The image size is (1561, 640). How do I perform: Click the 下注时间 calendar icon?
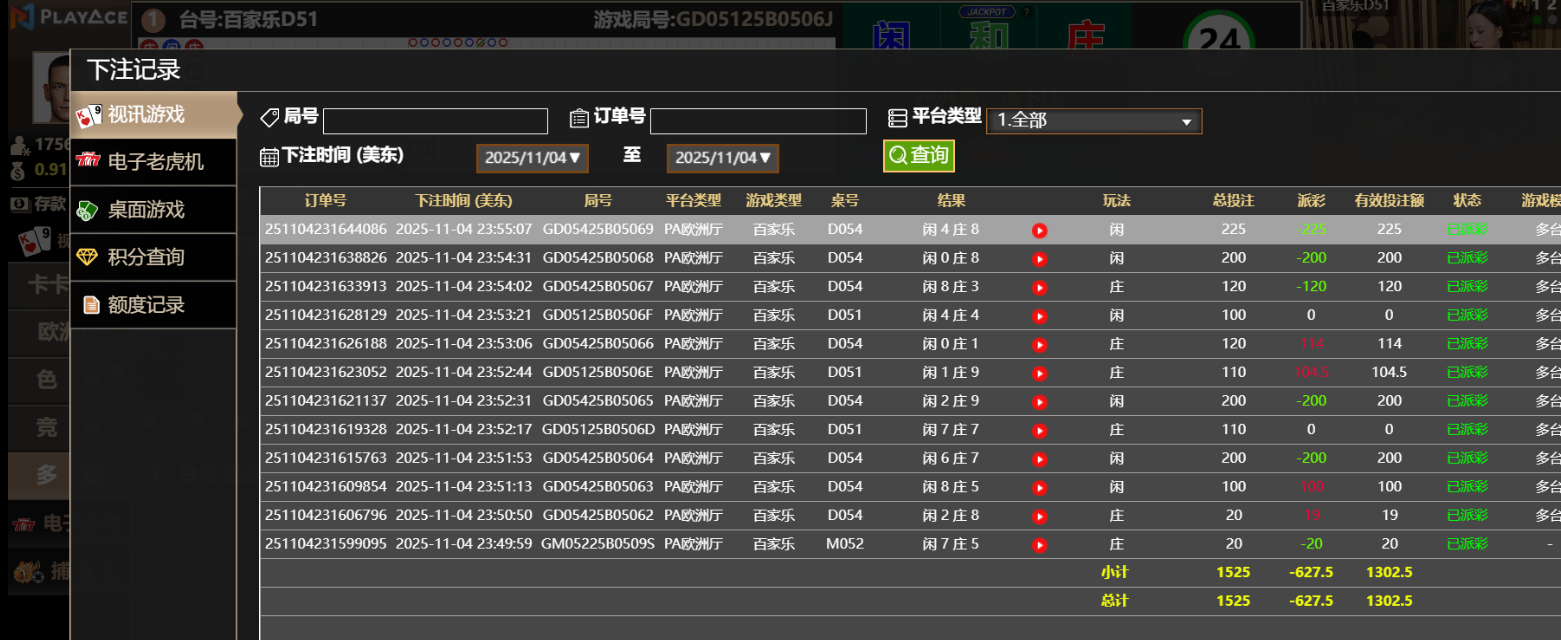[269, 156]
